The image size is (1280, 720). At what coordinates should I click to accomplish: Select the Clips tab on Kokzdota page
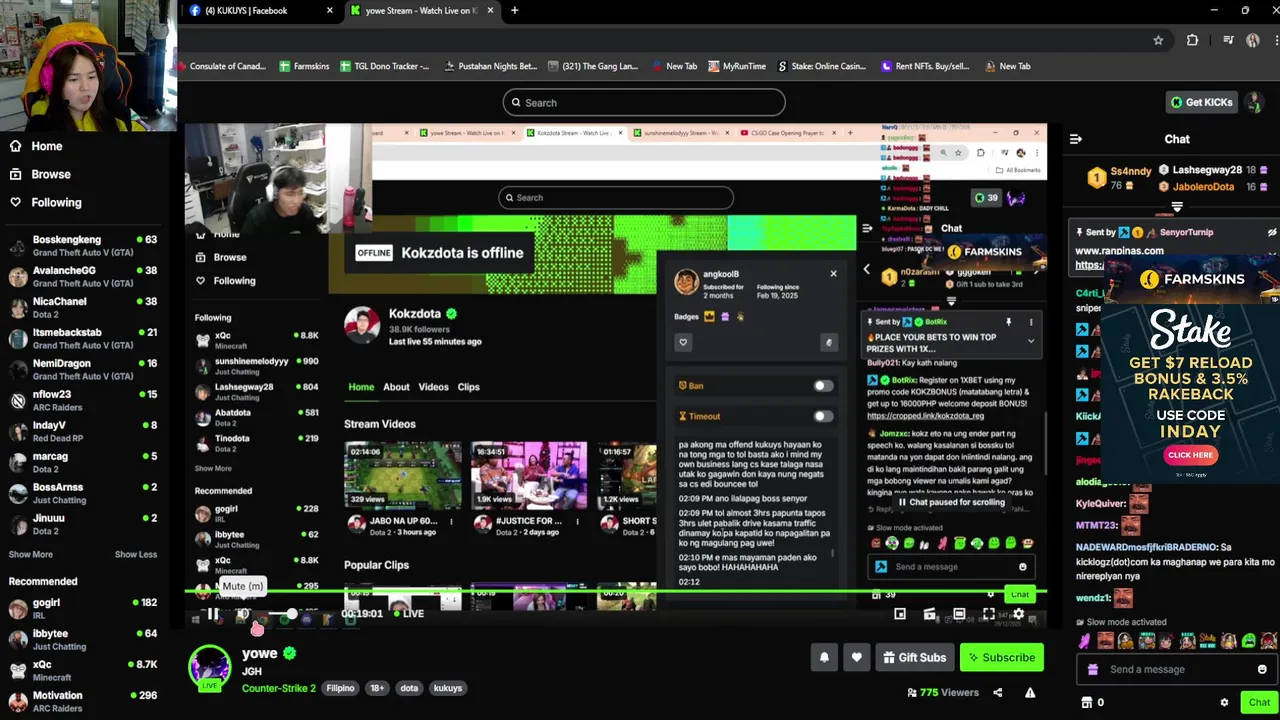coord(469,387)
